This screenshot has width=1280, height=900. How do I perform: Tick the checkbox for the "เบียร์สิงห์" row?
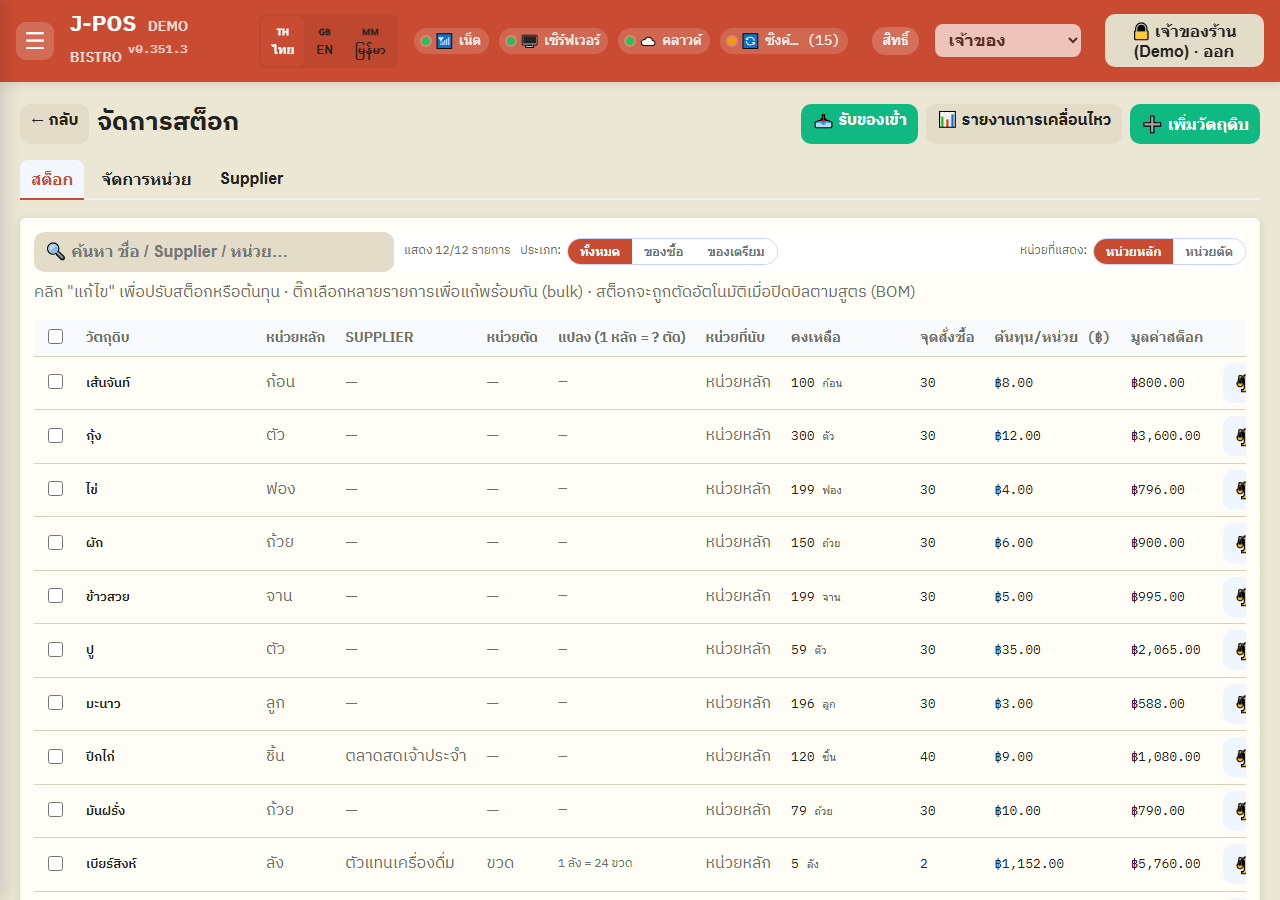(55, 863)
